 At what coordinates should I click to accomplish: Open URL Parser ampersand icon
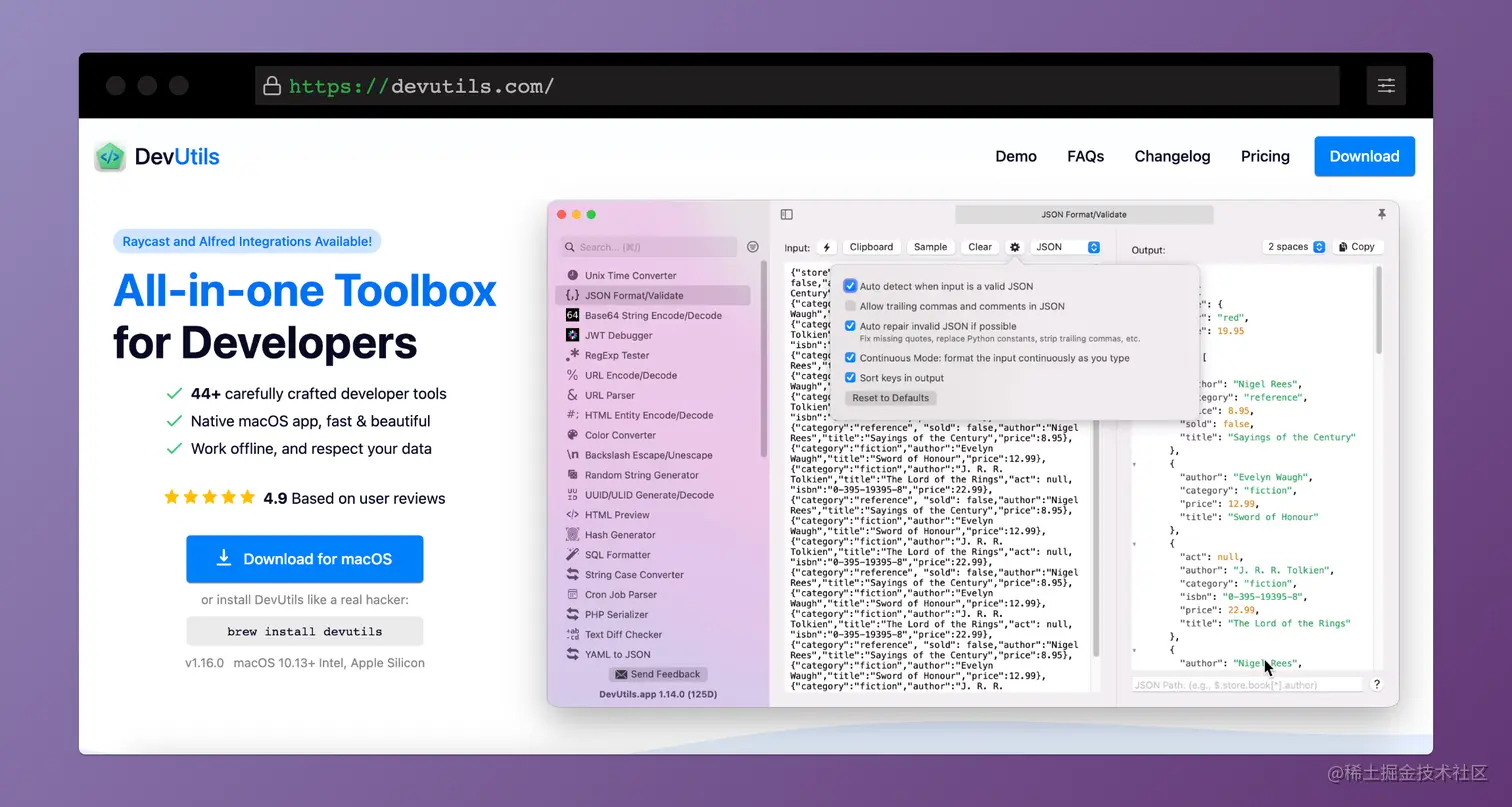click(572, 395)
